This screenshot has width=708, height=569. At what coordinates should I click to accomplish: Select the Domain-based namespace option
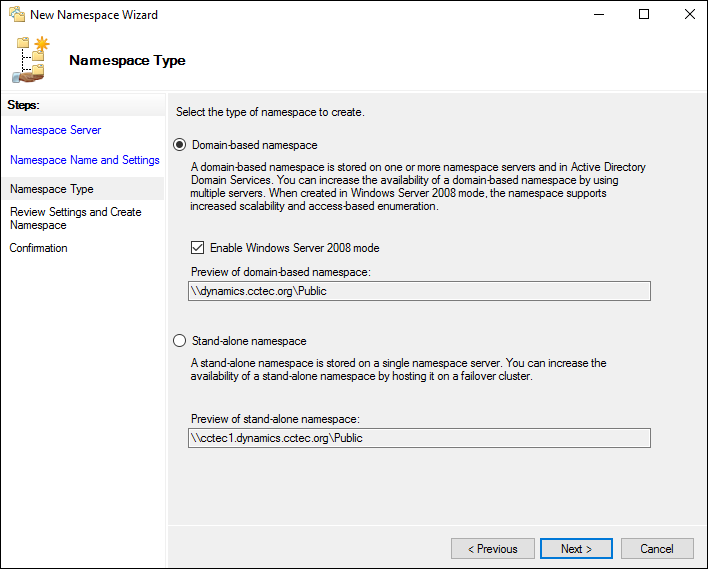181,145
